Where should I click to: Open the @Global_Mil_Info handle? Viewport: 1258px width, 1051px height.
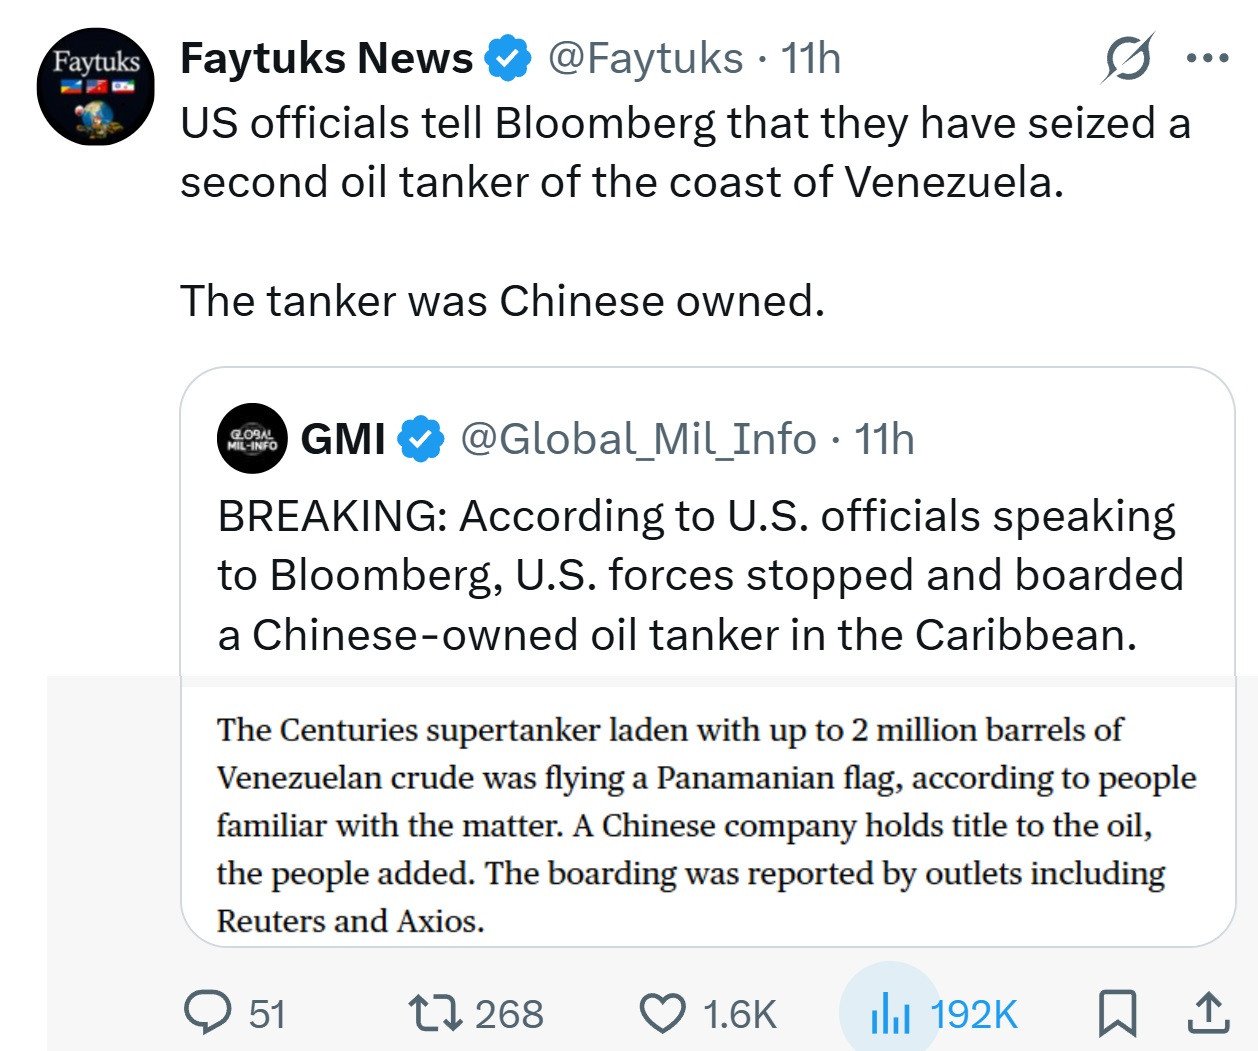[638, 439]
